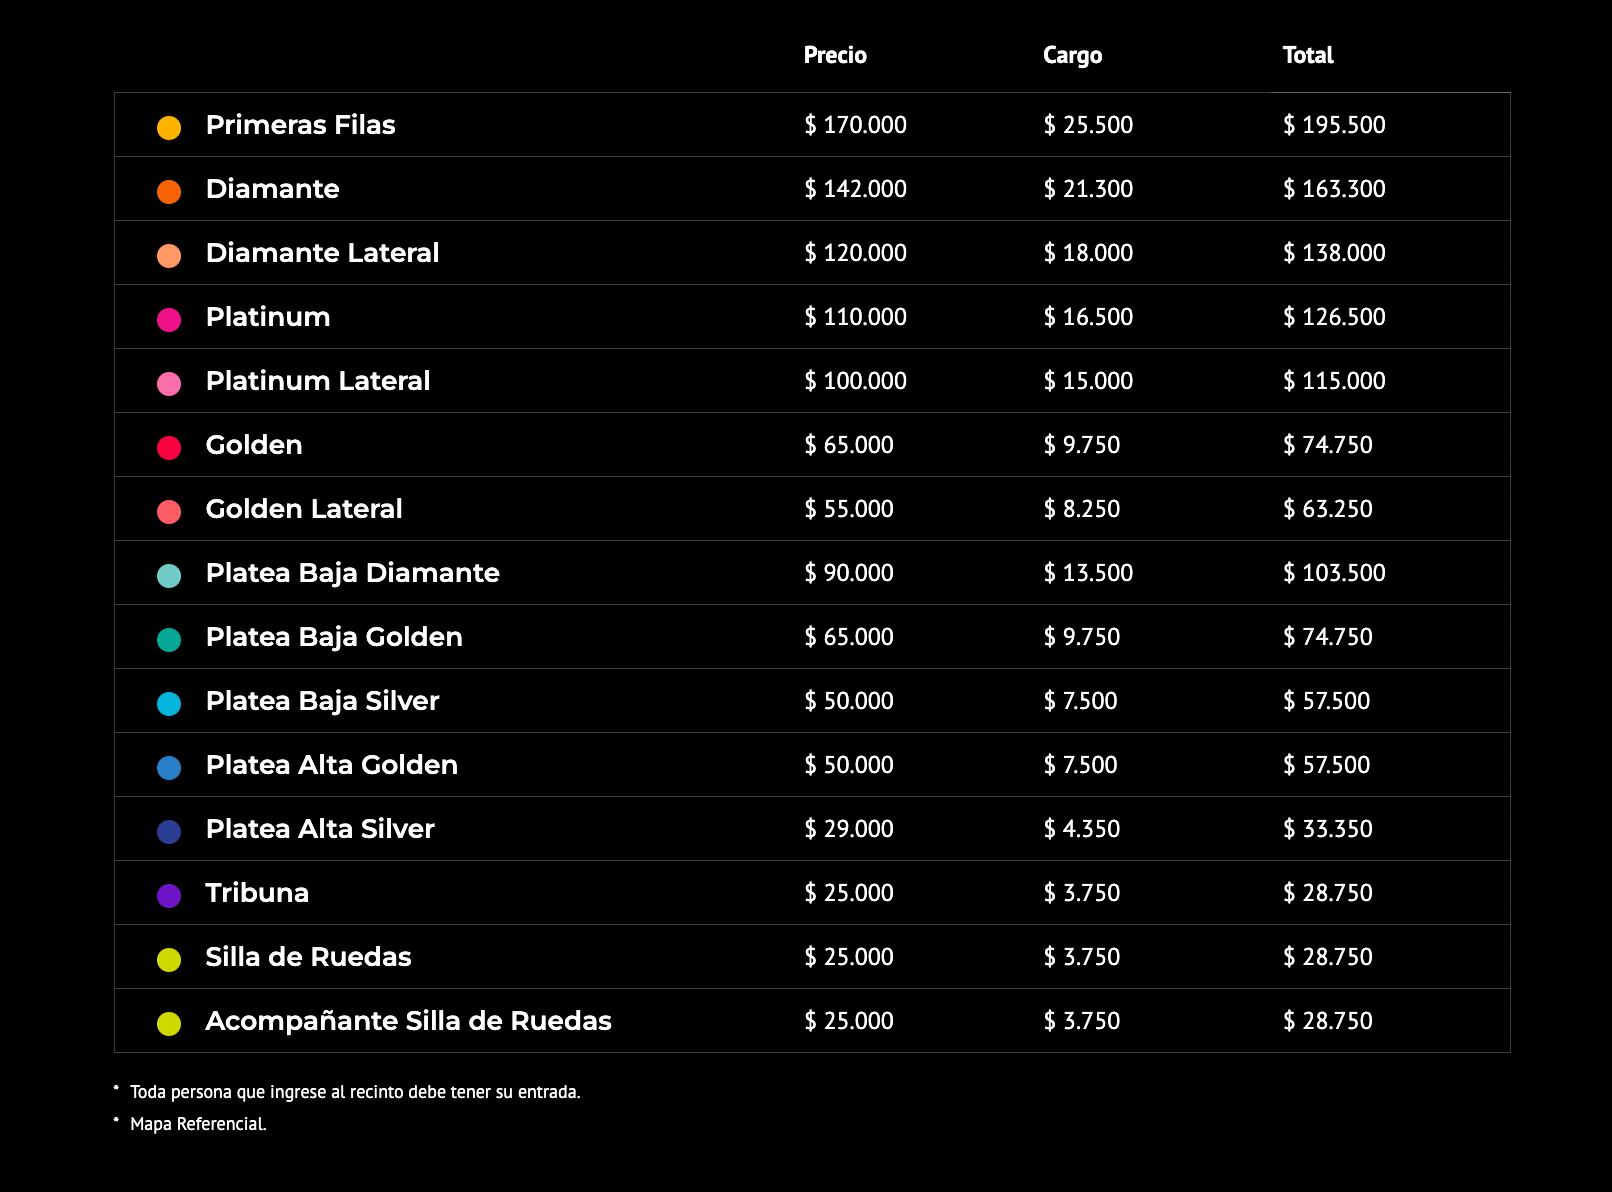
Task: Click the Platea Alta Silver color dot
Action: (169, 831)
